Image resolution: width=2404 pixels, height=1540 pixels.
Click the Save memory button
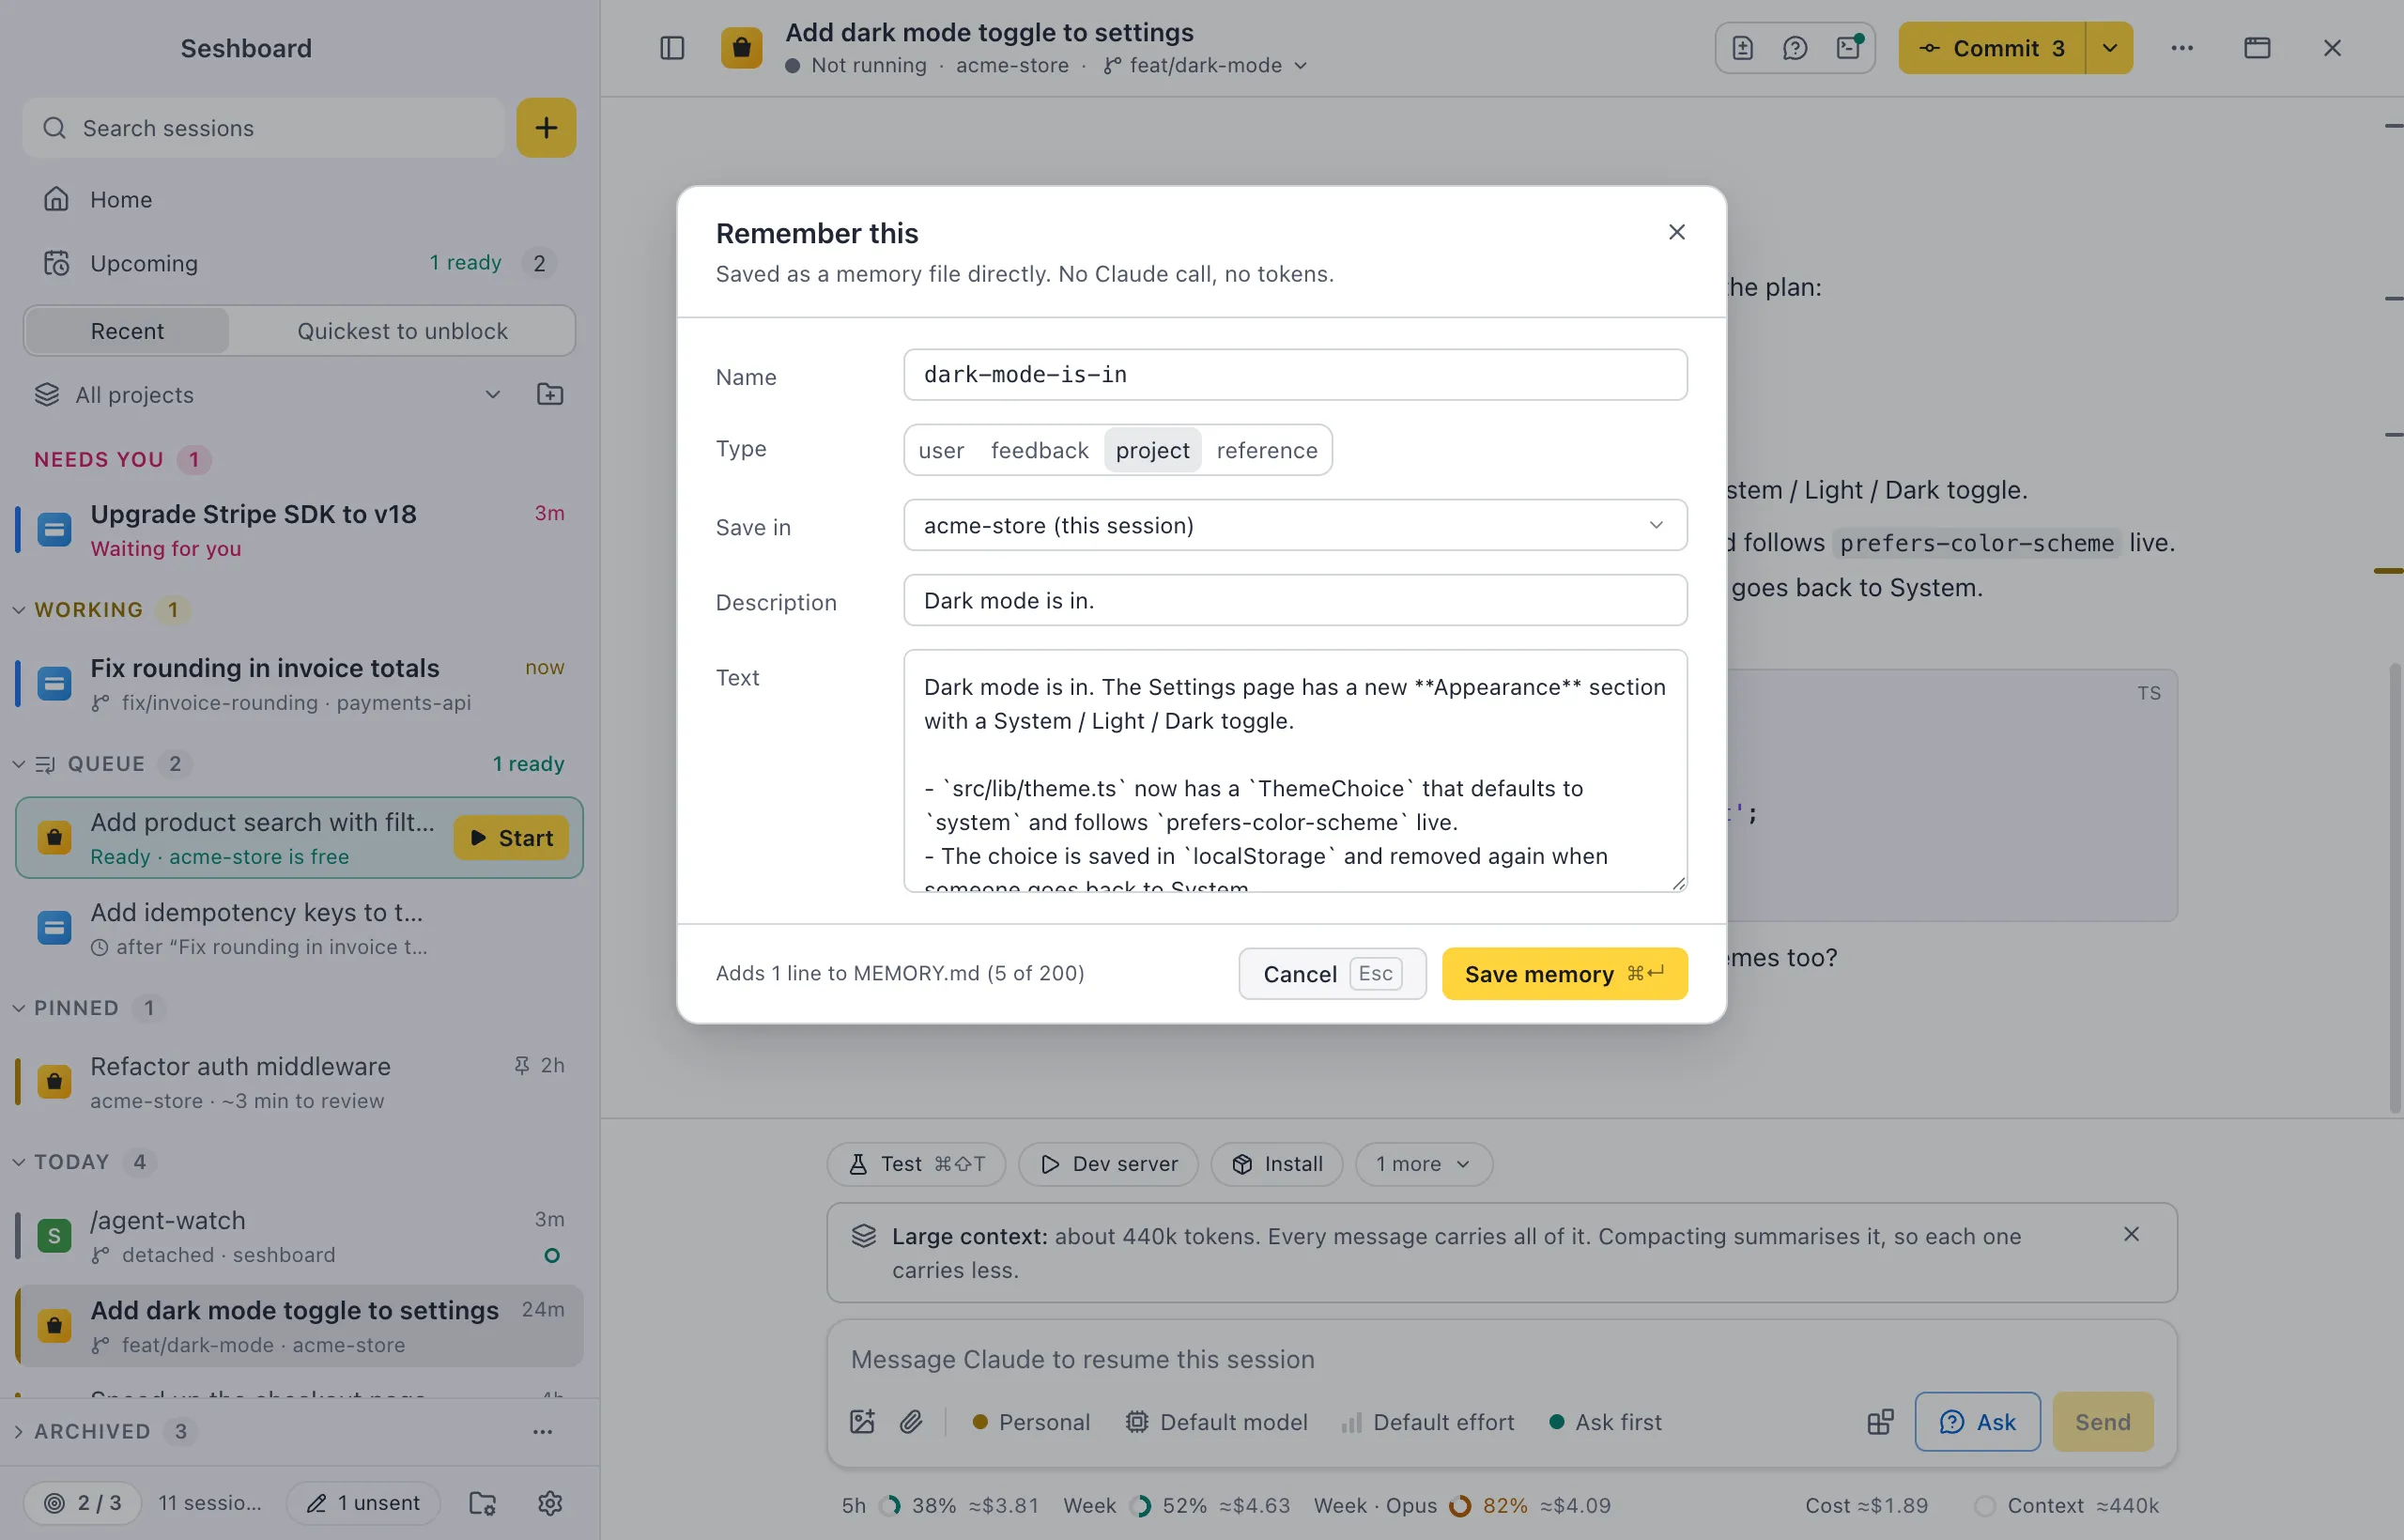(x=1564, y=973)
